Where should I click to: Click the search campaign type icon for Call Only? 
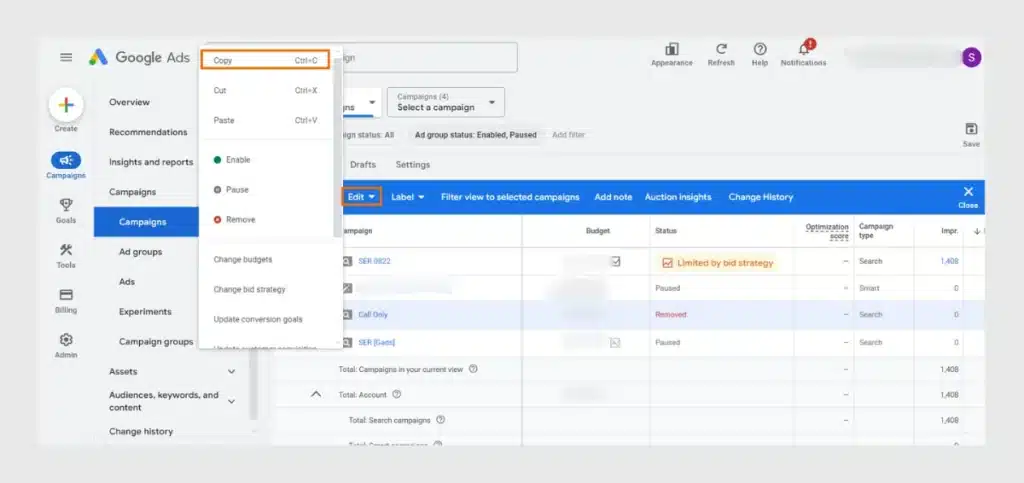click(347, 315)
